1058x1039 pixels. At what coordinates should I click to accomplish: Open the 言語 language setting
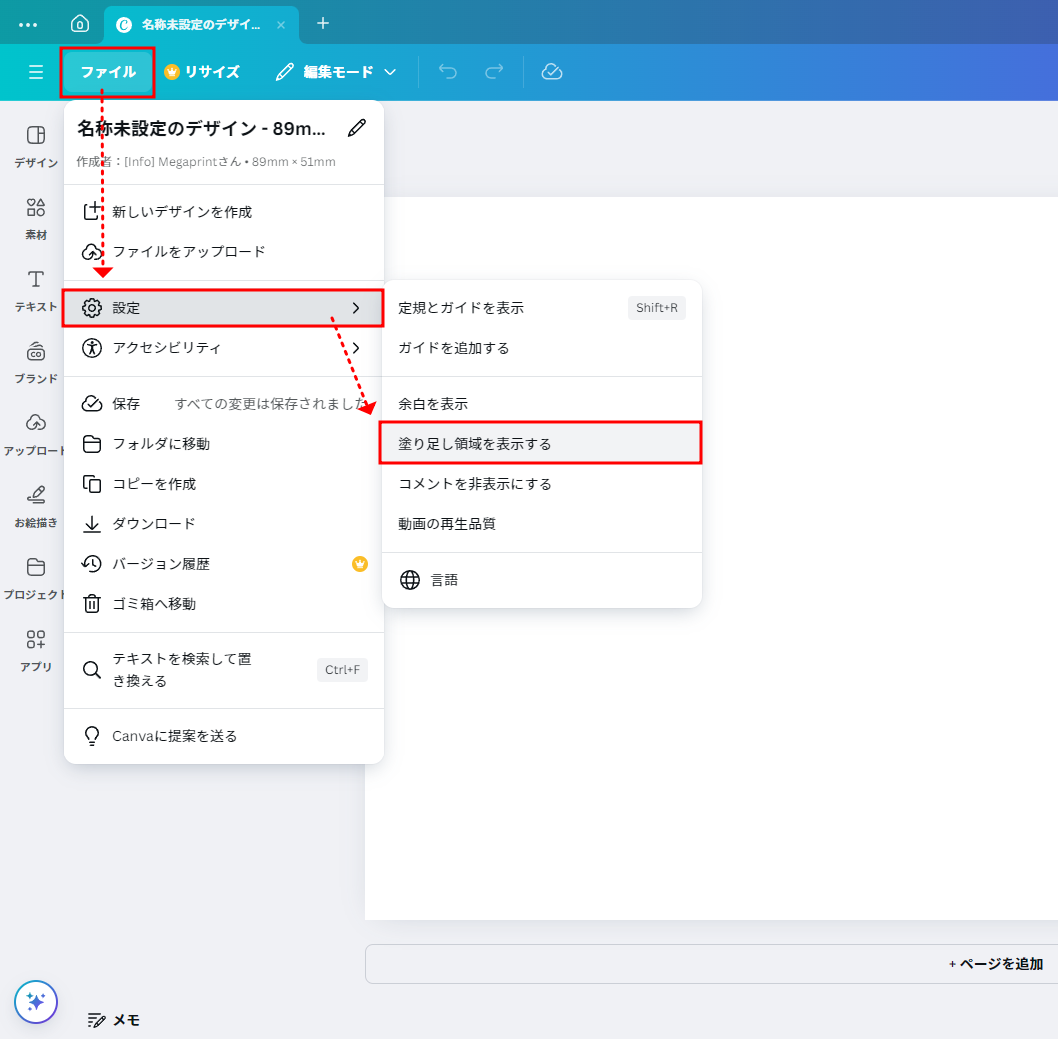542,580
